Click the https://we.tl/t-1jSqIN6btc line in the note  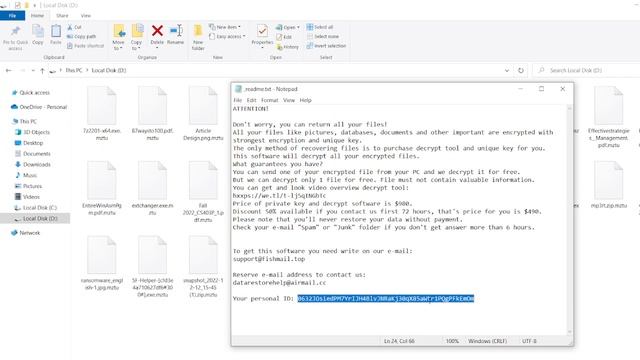[x=280, y=196]
